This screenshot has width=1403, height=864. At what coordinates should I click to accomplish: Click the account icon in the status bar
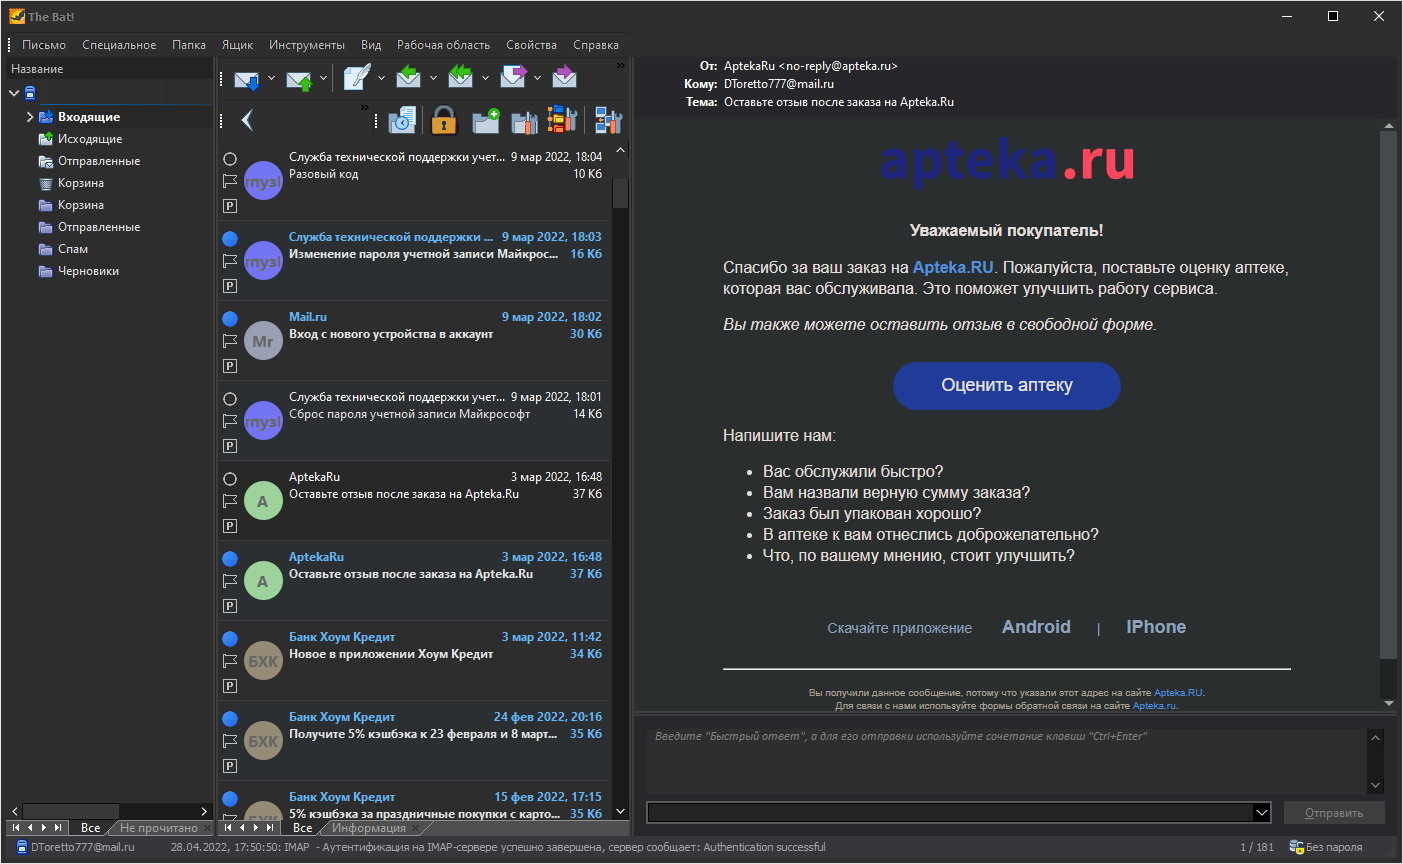(22, 847)
